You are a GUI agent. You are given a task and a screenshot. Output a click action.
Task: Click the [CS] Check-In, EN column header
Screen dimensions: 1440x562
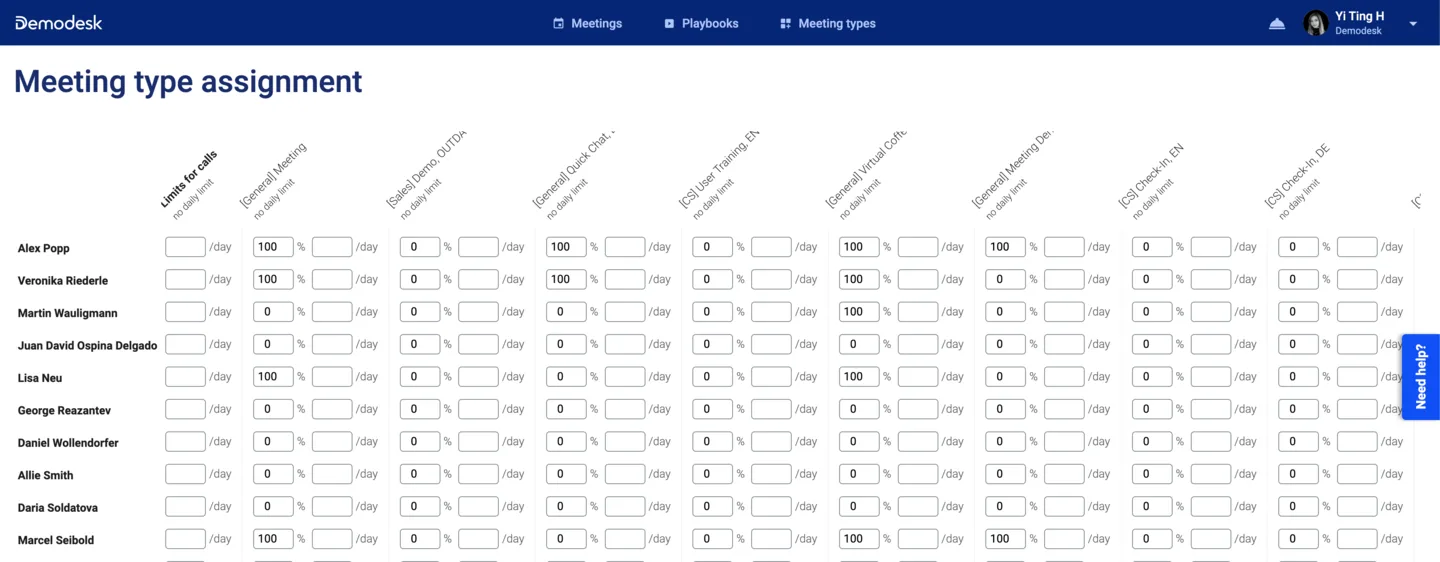pos(1151,175)
